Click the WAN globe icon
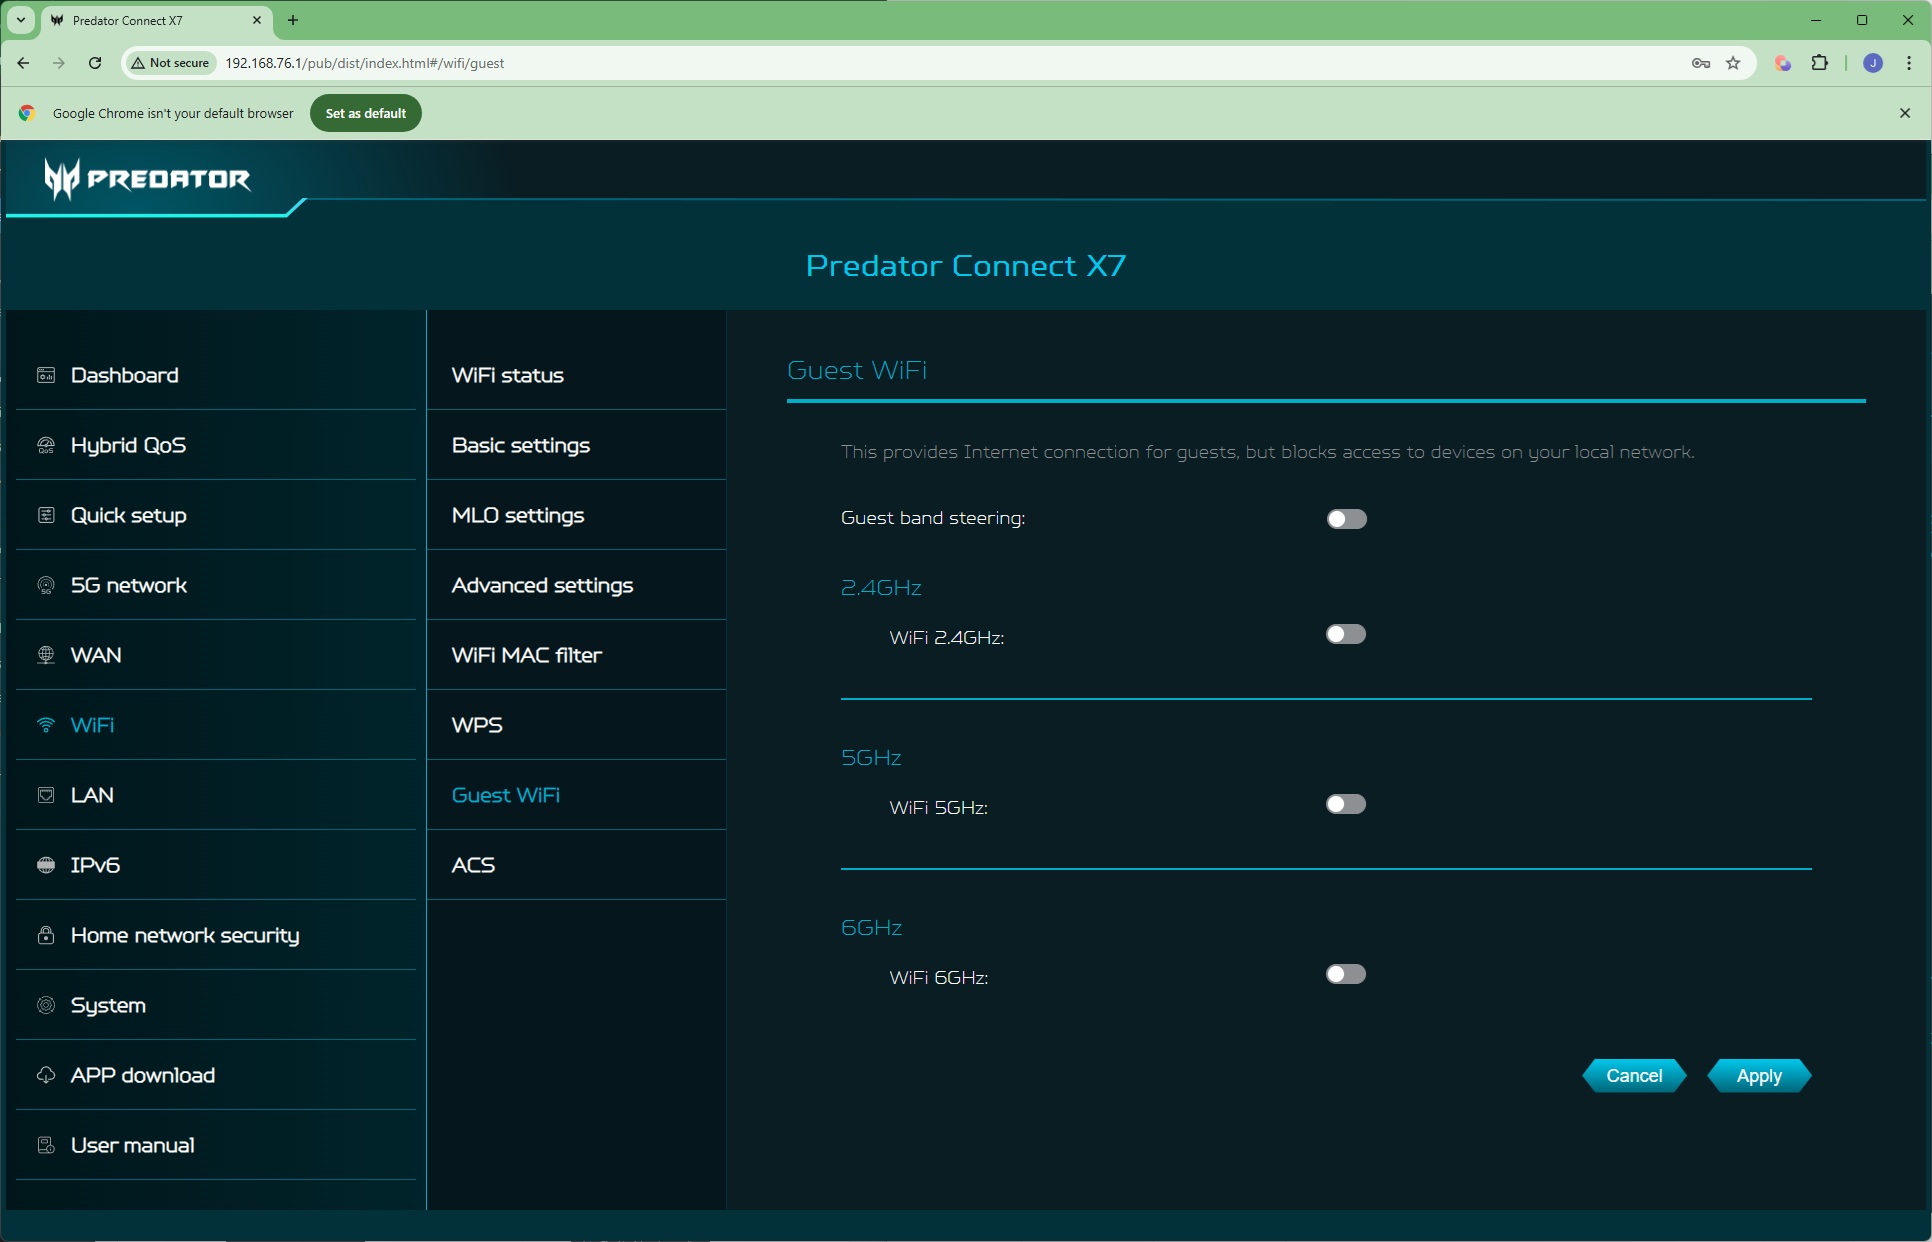 point(46,655)
